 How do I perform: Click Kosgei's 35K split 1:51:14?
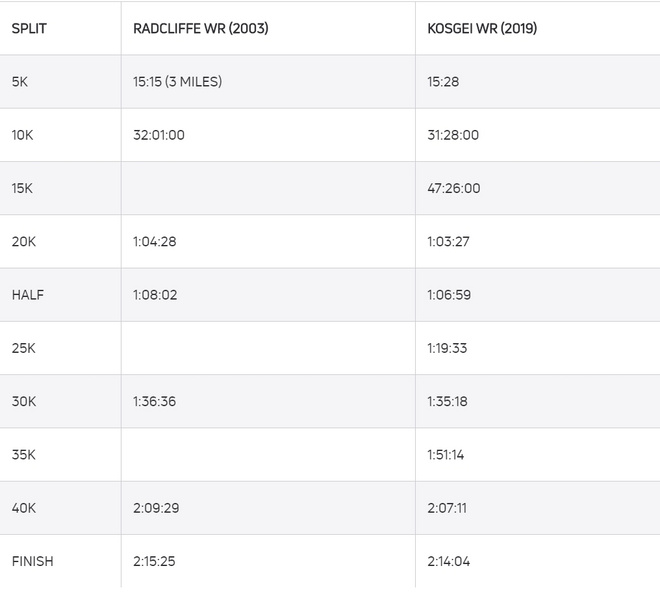click(x=446, y=455)
